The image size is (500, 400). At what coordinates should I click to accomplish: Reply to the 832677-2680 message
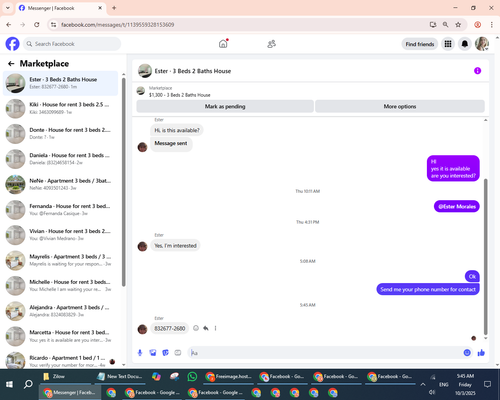click(206, 328)
